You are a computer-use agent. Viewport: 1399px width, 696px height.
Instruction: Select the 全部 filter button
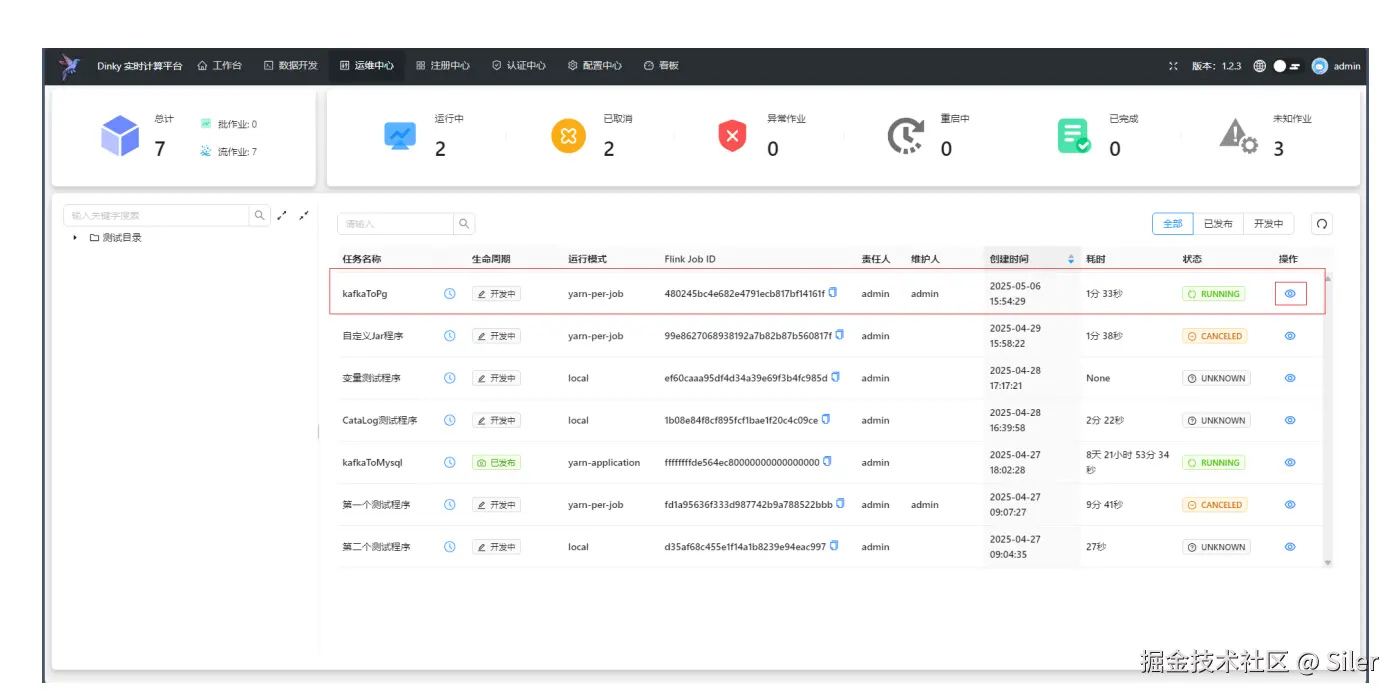pyautogui.click(x=1173, y=224)
